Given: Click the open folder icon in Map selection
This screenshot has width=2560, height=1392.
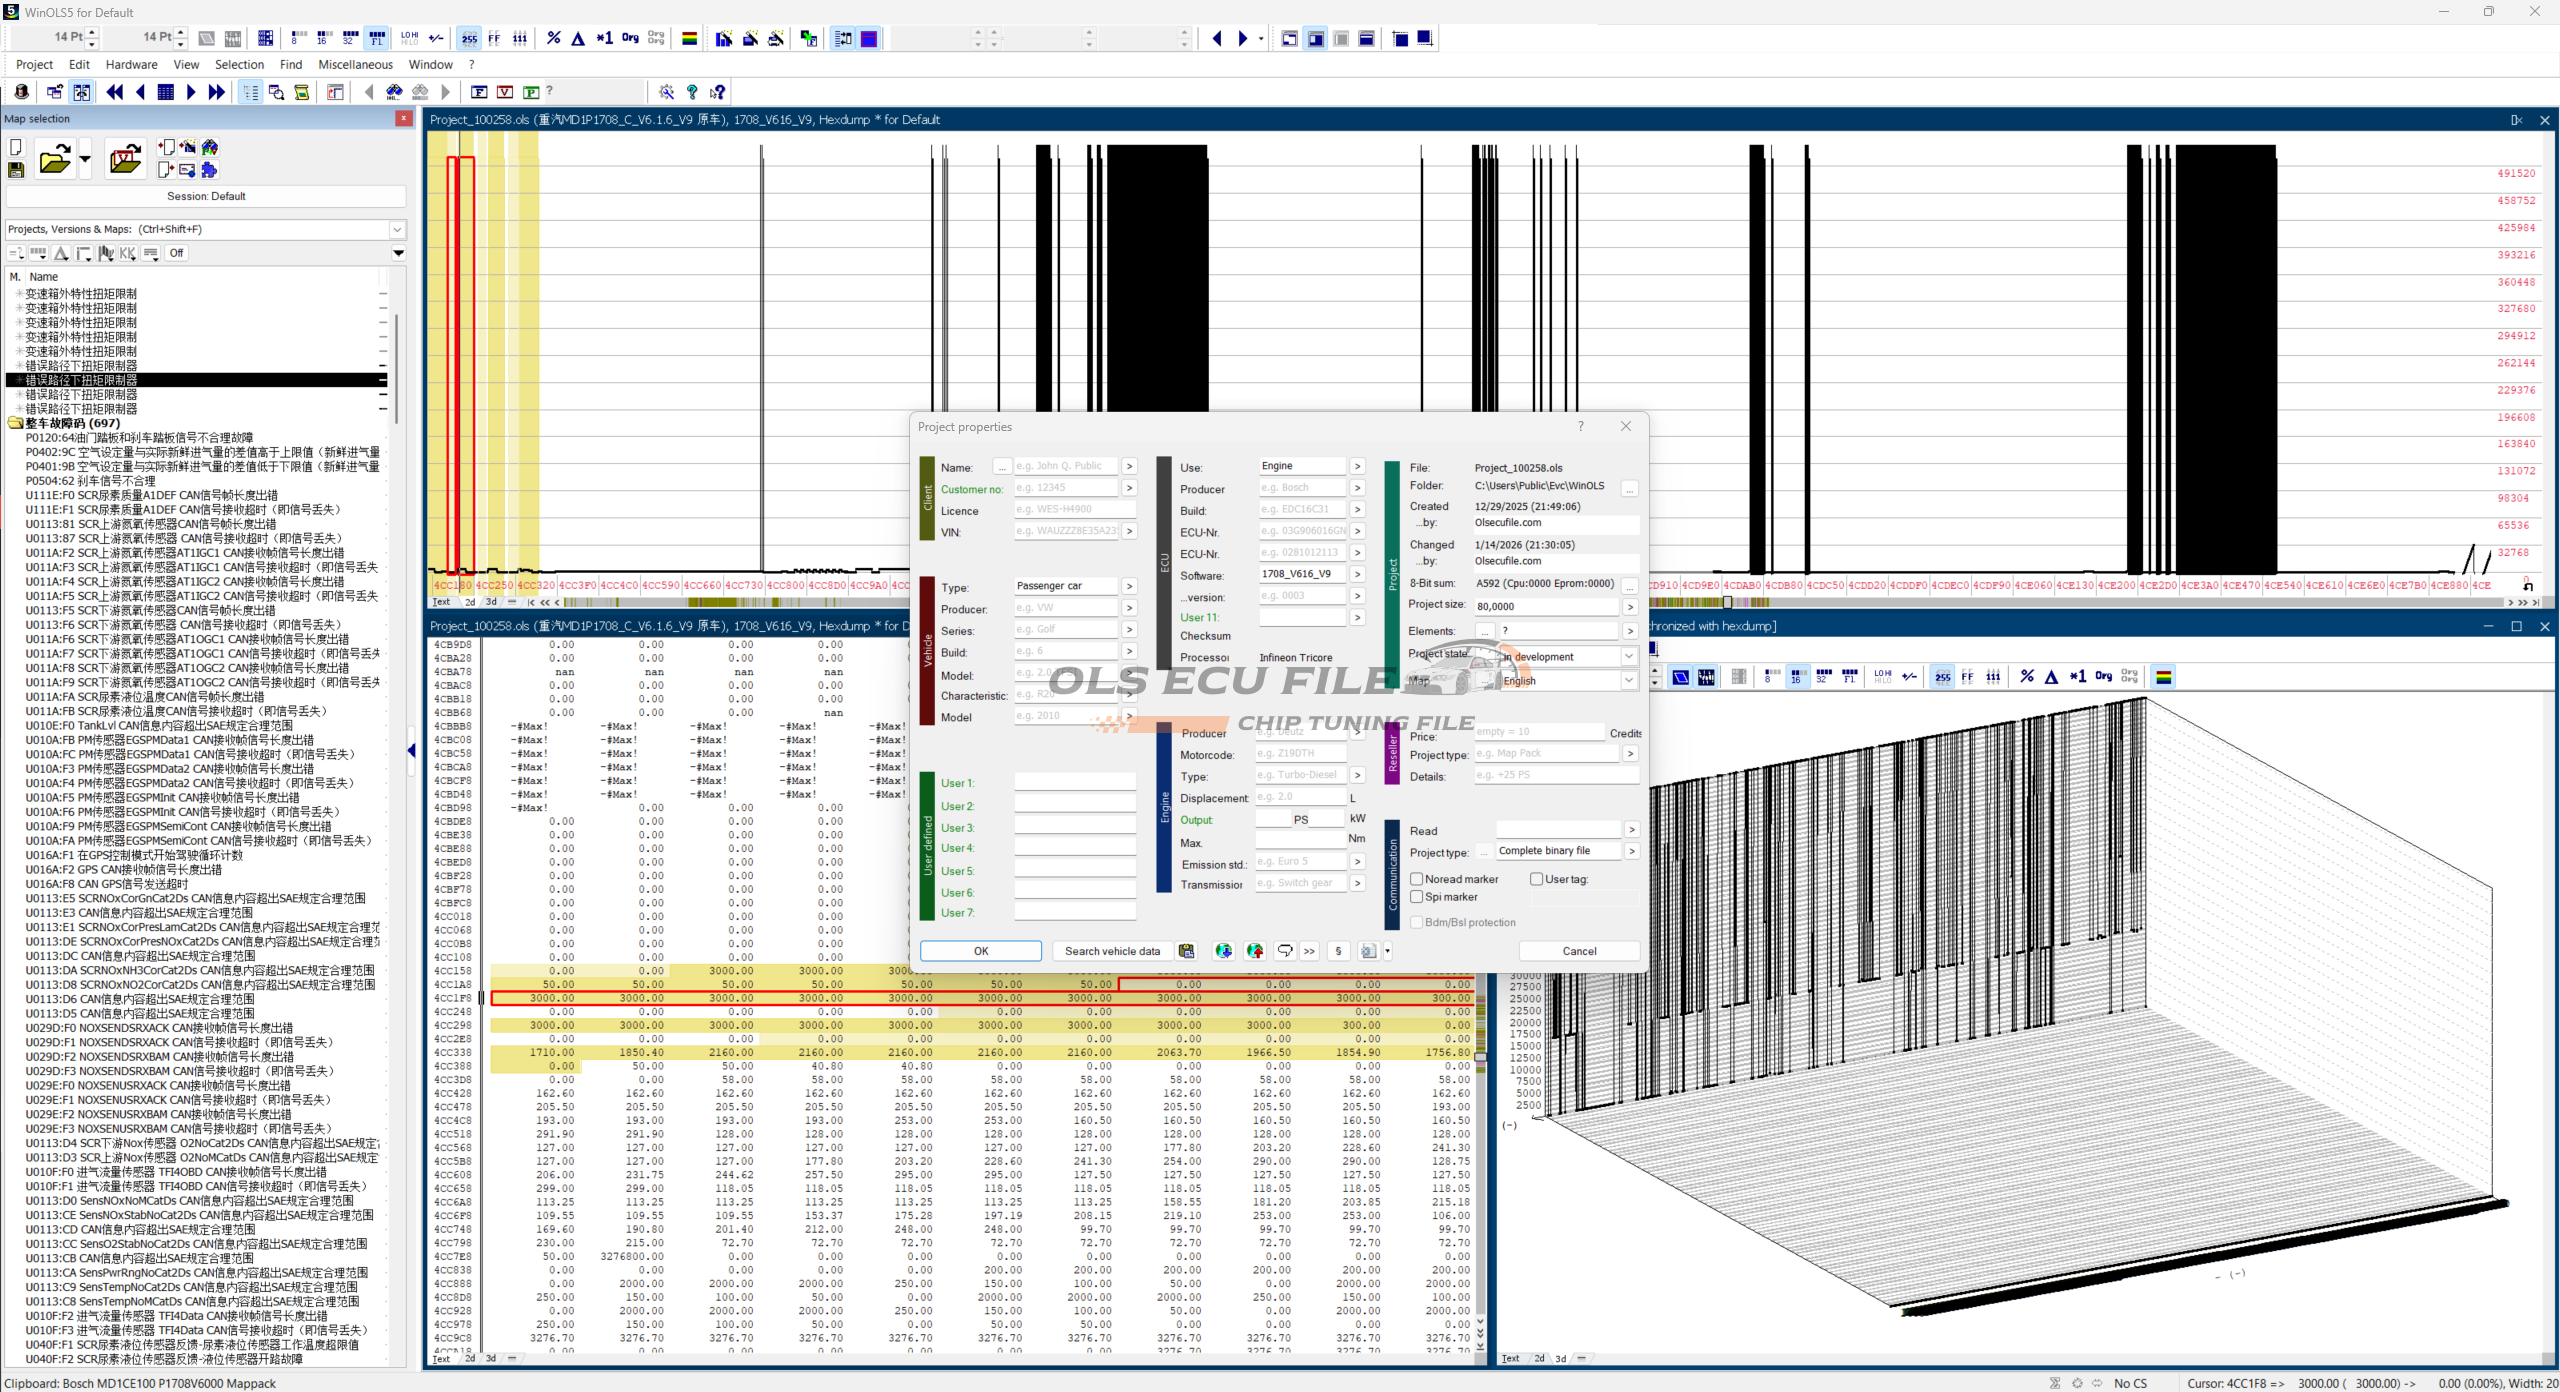Looking at the screenshot, I should click(x=54, y=160).
